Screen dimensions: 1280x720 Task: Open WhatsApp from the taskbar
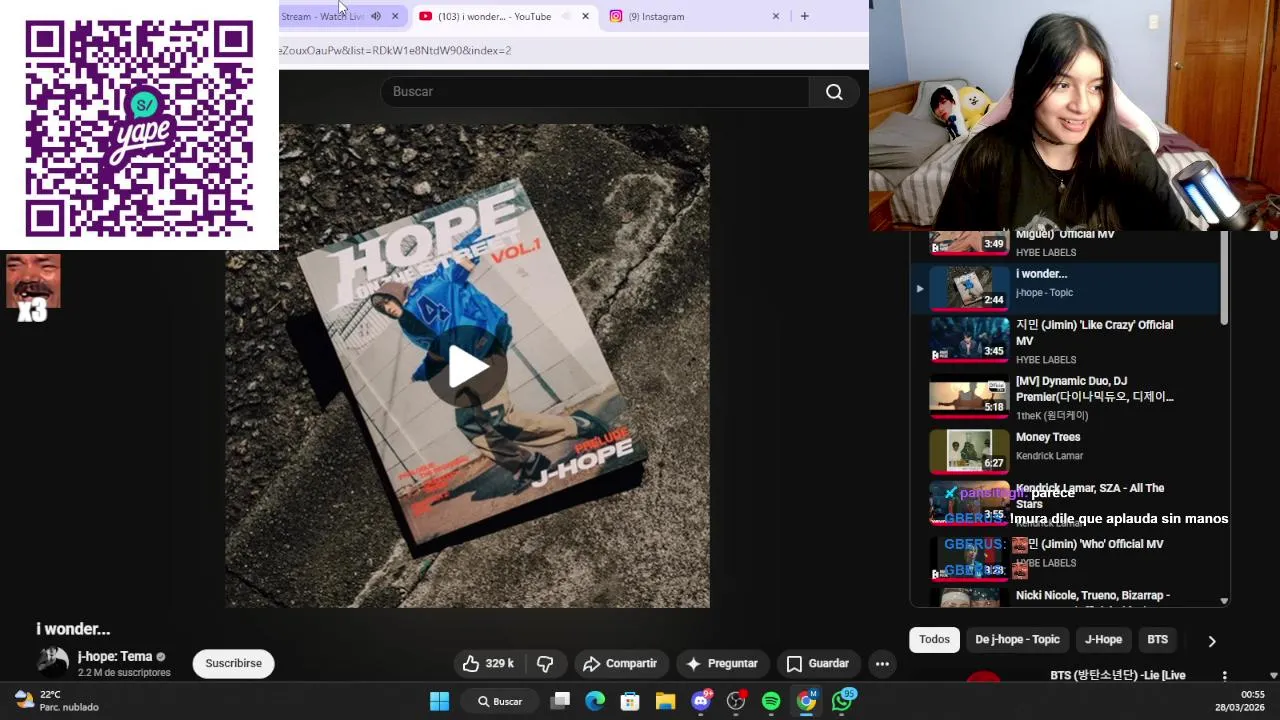click(842, 701)
